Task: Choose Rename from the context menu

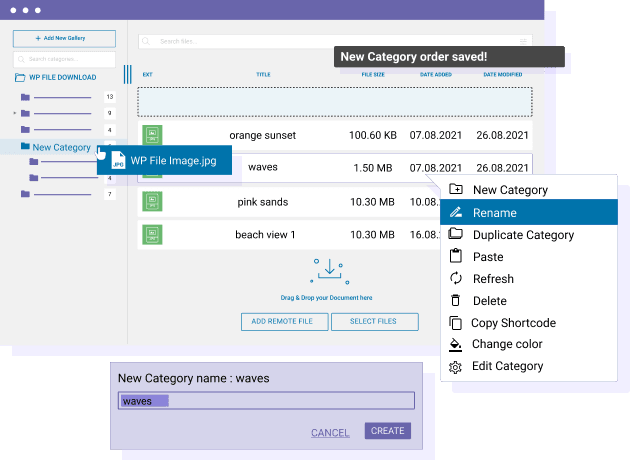Action: tap(494, 213)
